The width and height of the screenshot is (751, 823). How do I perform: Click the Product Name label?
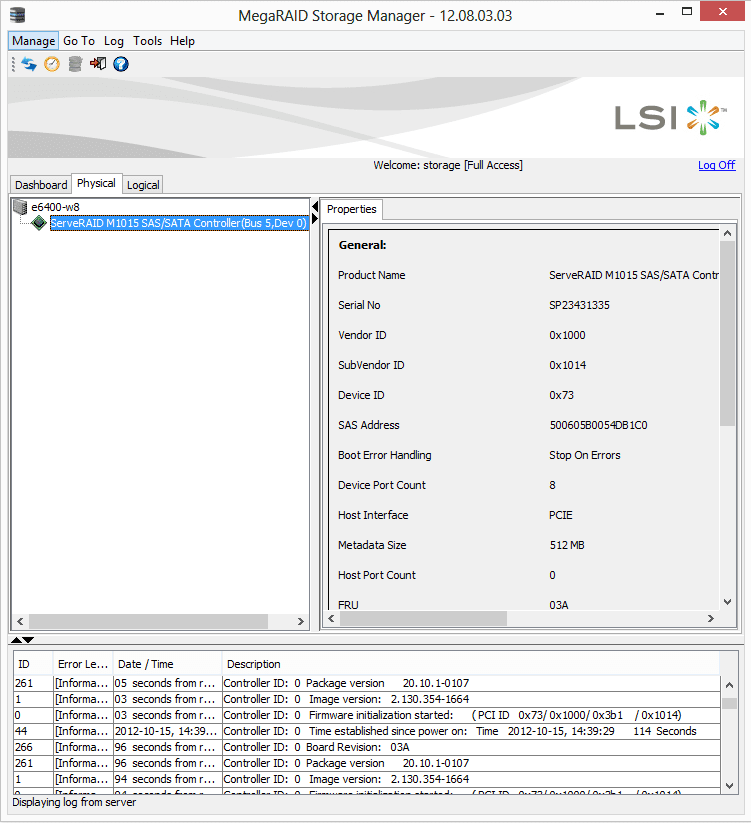tap(372, 275)
